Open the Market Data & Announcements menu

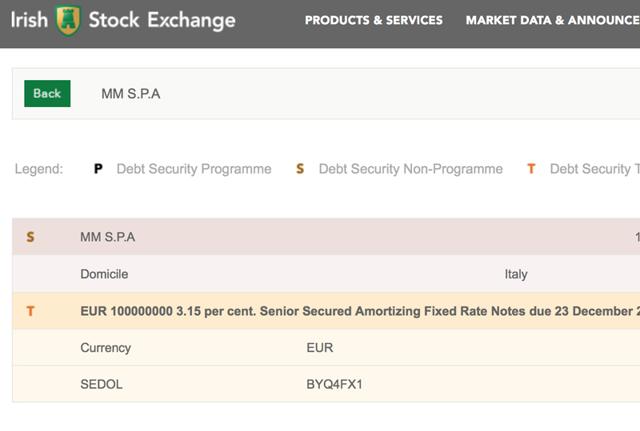552,20
